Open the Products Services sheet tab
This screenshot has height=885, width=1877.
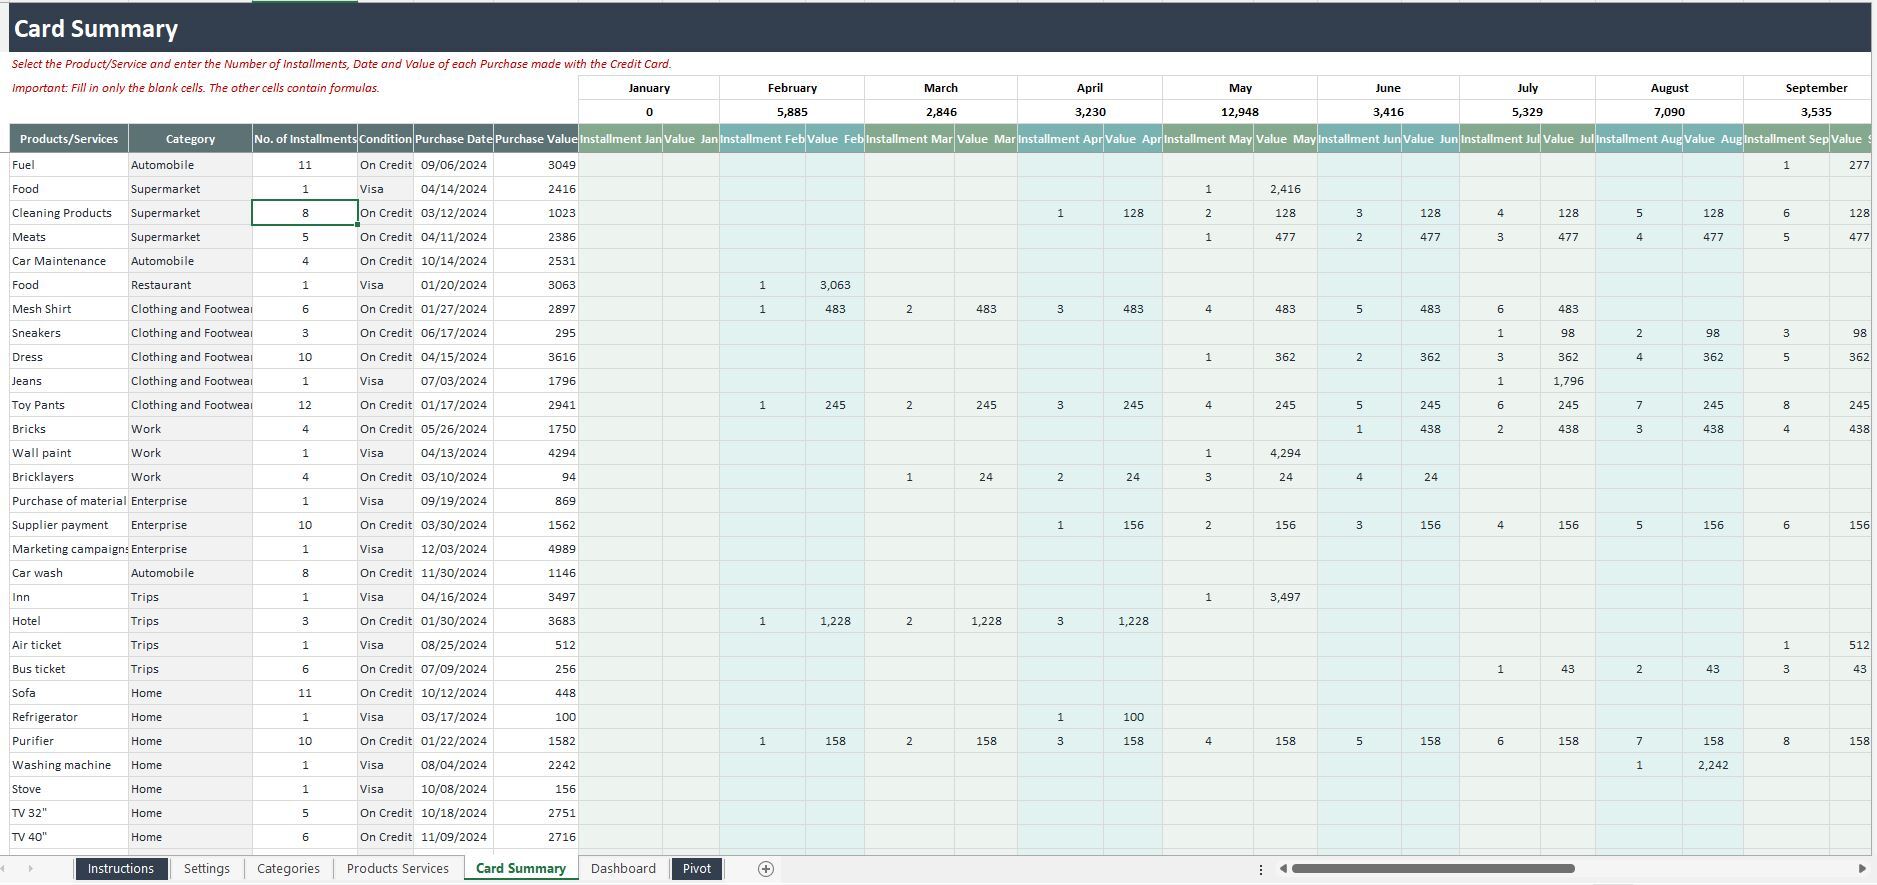397,869
